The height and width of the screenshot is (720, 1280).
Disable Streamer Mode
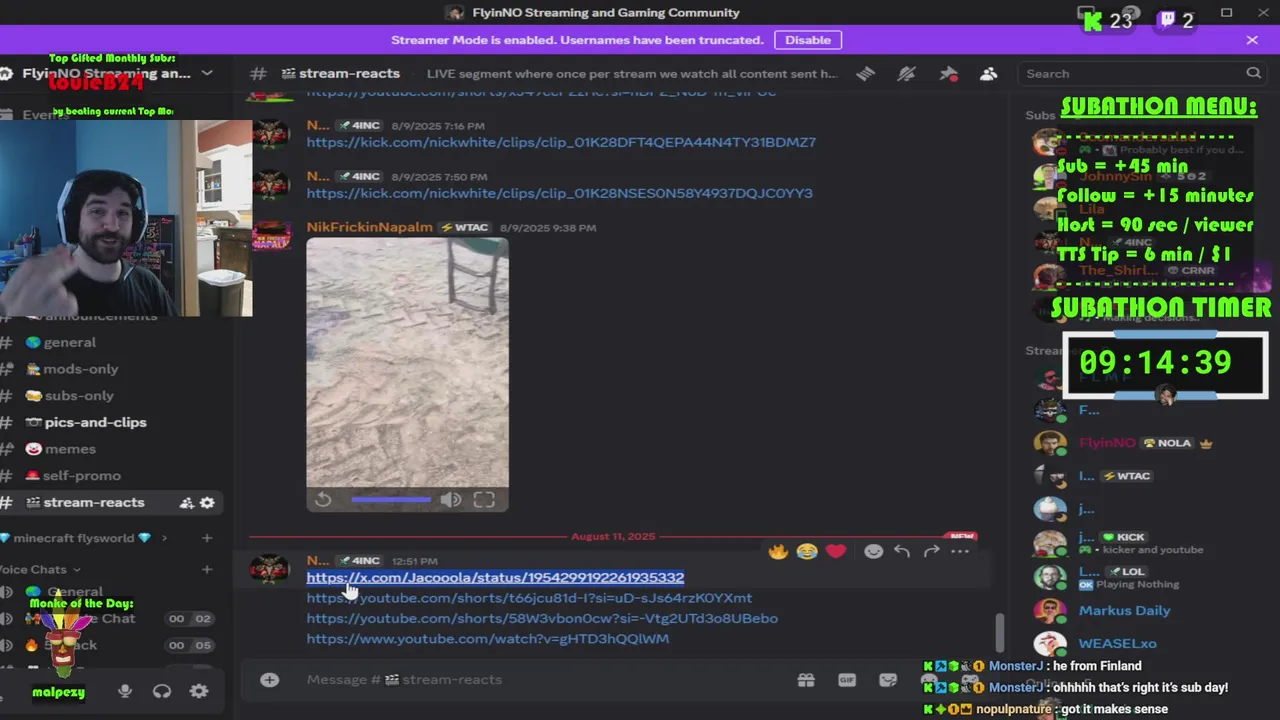point(808,40)
